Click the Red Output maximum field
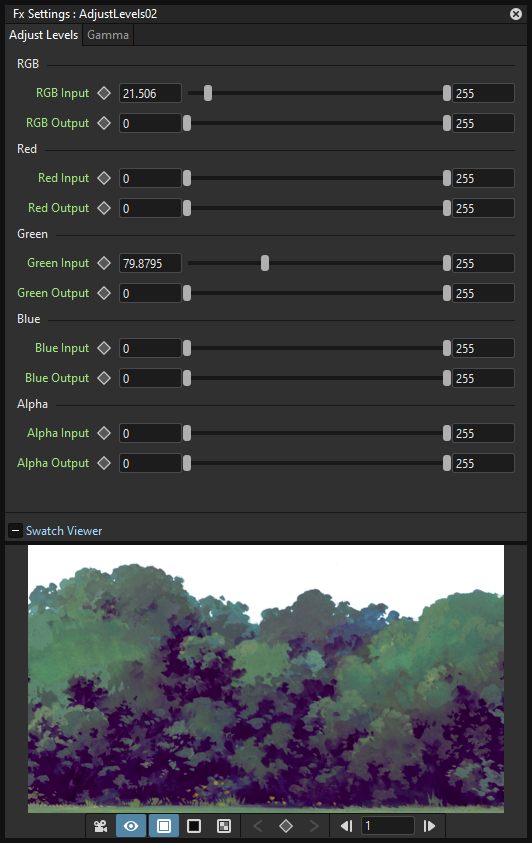 [x=483, y=208]
